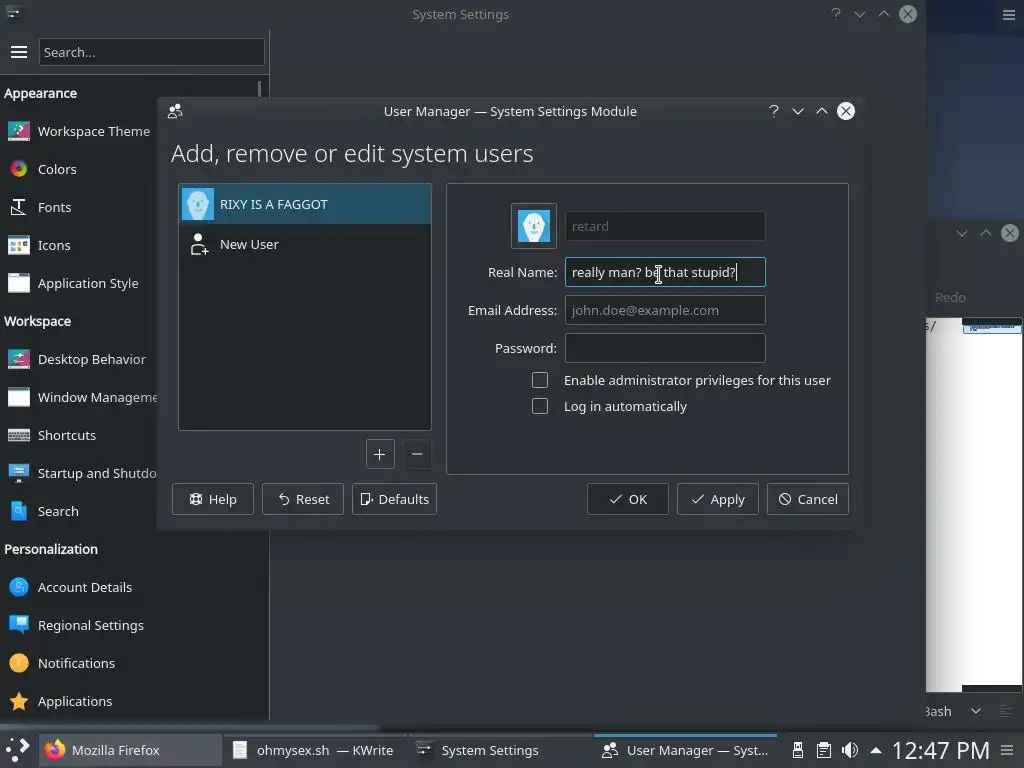The width and height of the screenshot is (1024, 768).
Task: Select the New User entry in user list
Action: [304, 244]
